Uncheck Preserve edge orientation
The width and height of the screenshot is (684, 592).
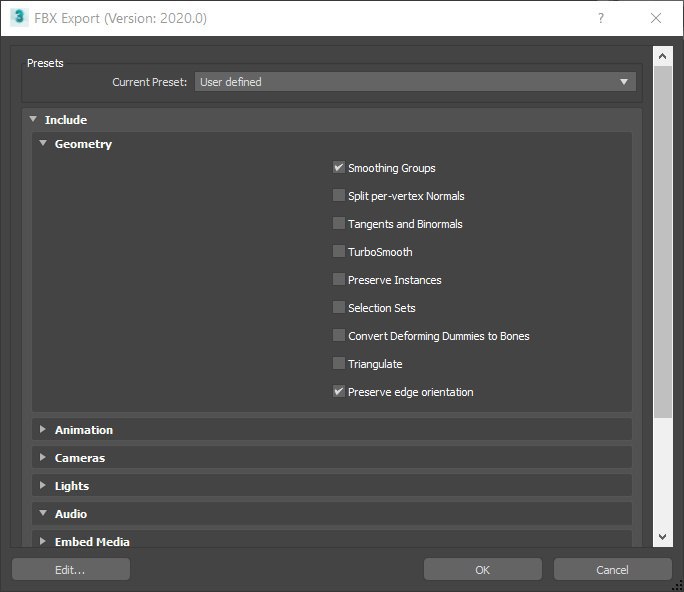click(x=339, y=391)
